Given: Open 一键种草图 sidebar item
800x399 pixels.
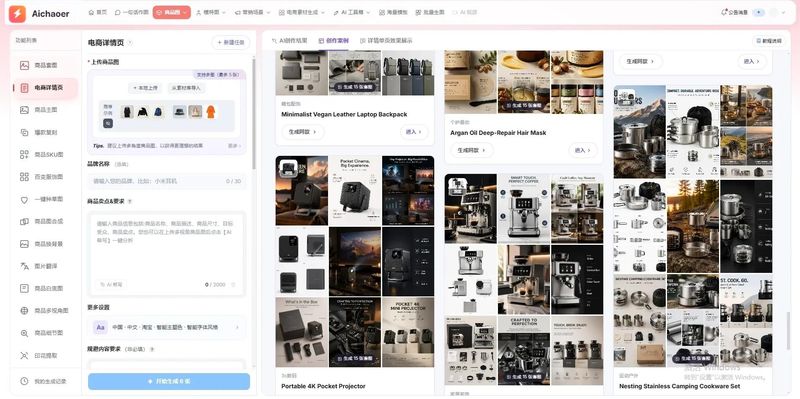Looking at the screenshot, I should [45, 200].
